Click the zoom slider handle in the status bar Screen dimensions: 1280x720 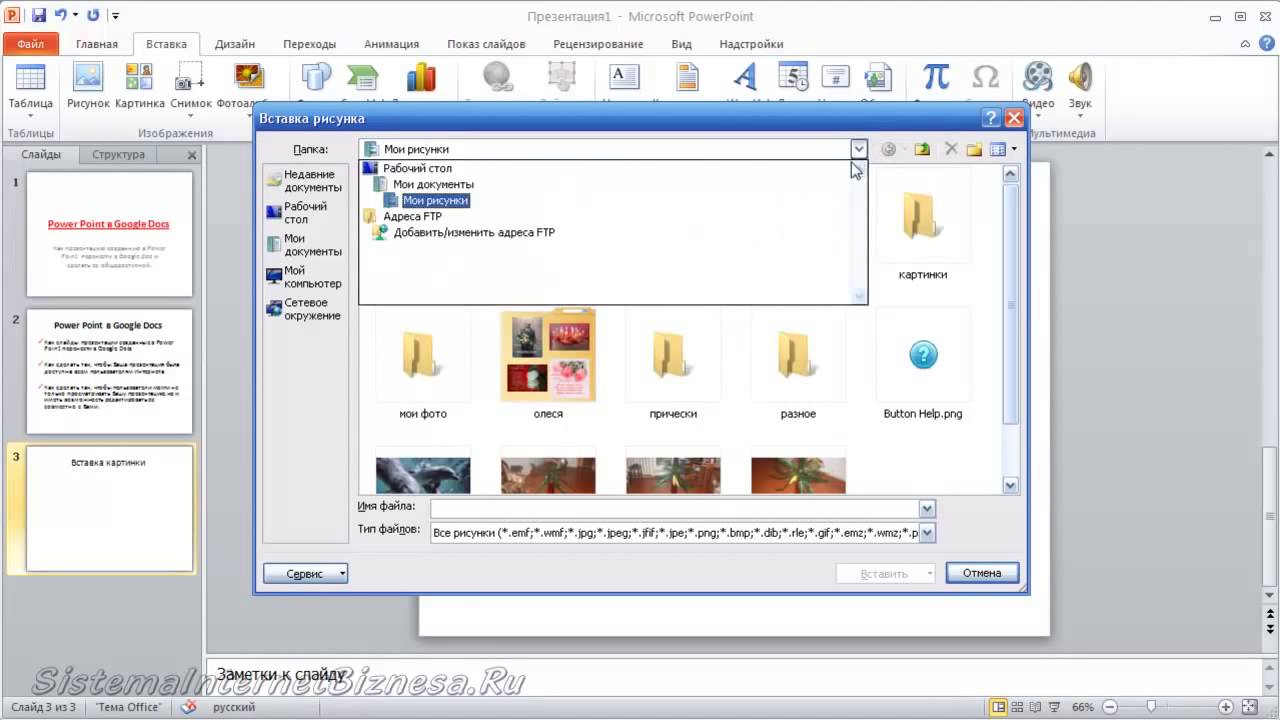(x=1153, y=707)
